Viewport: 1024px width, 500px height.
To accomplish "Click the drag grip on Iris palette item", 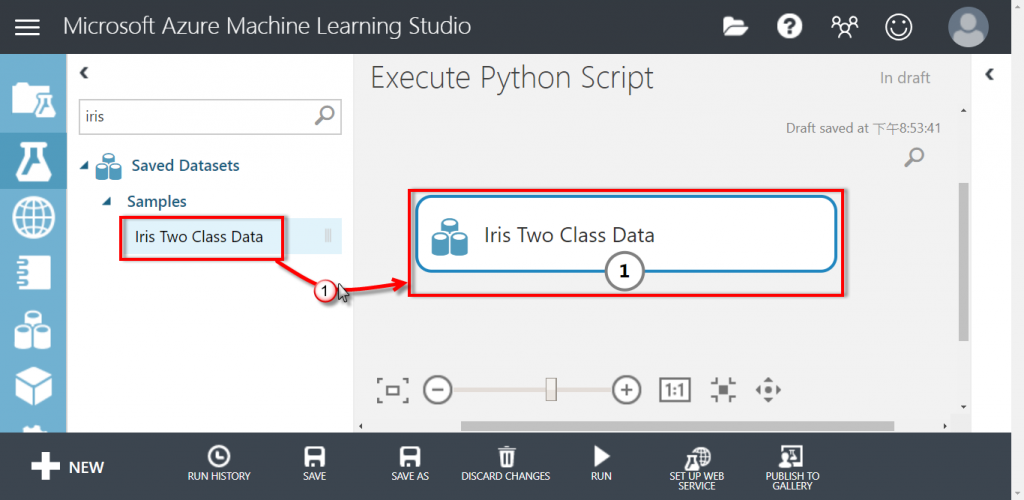I will [328, 236].
